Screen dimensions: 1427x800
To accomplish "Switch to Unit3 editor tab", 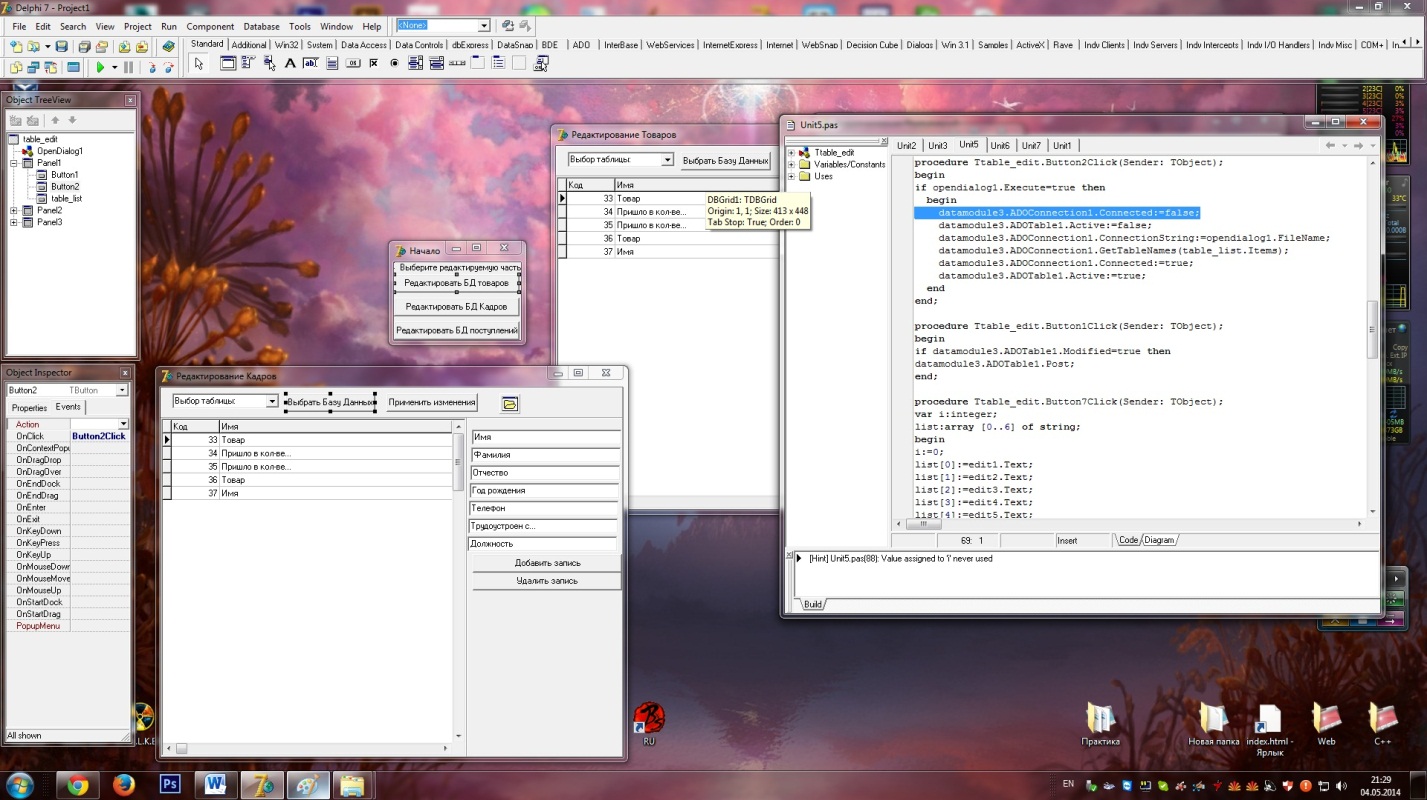I will (937, 146).
